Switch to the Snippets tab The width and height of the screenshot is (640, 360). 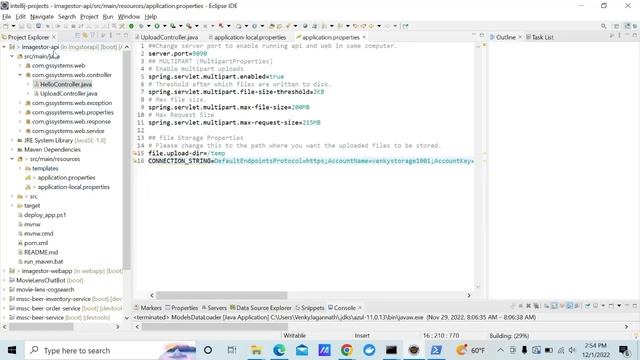(310, 308)
